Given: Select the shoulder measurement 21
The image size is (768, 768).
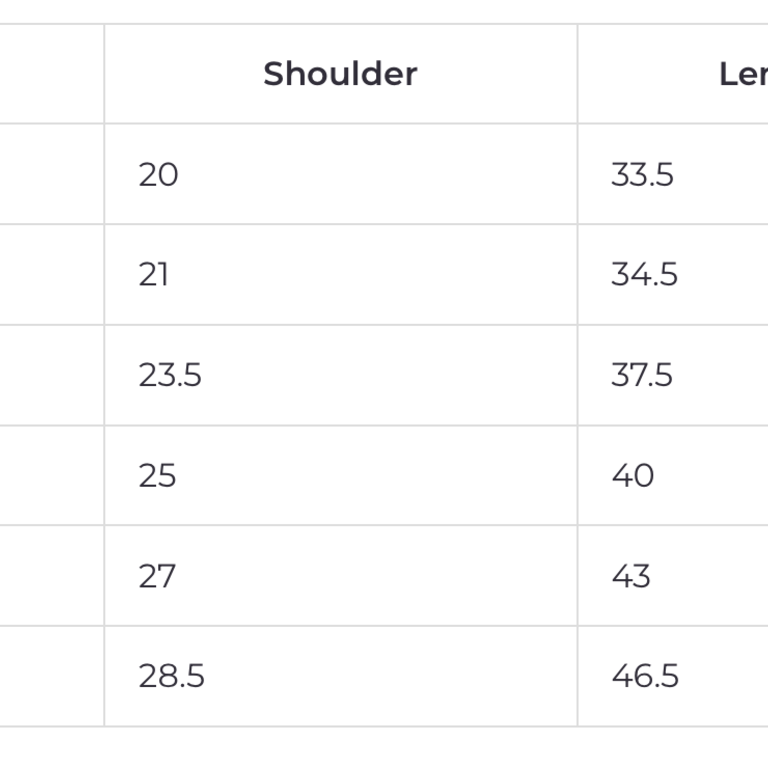Looking at the screenshot, I should point(154,275).
